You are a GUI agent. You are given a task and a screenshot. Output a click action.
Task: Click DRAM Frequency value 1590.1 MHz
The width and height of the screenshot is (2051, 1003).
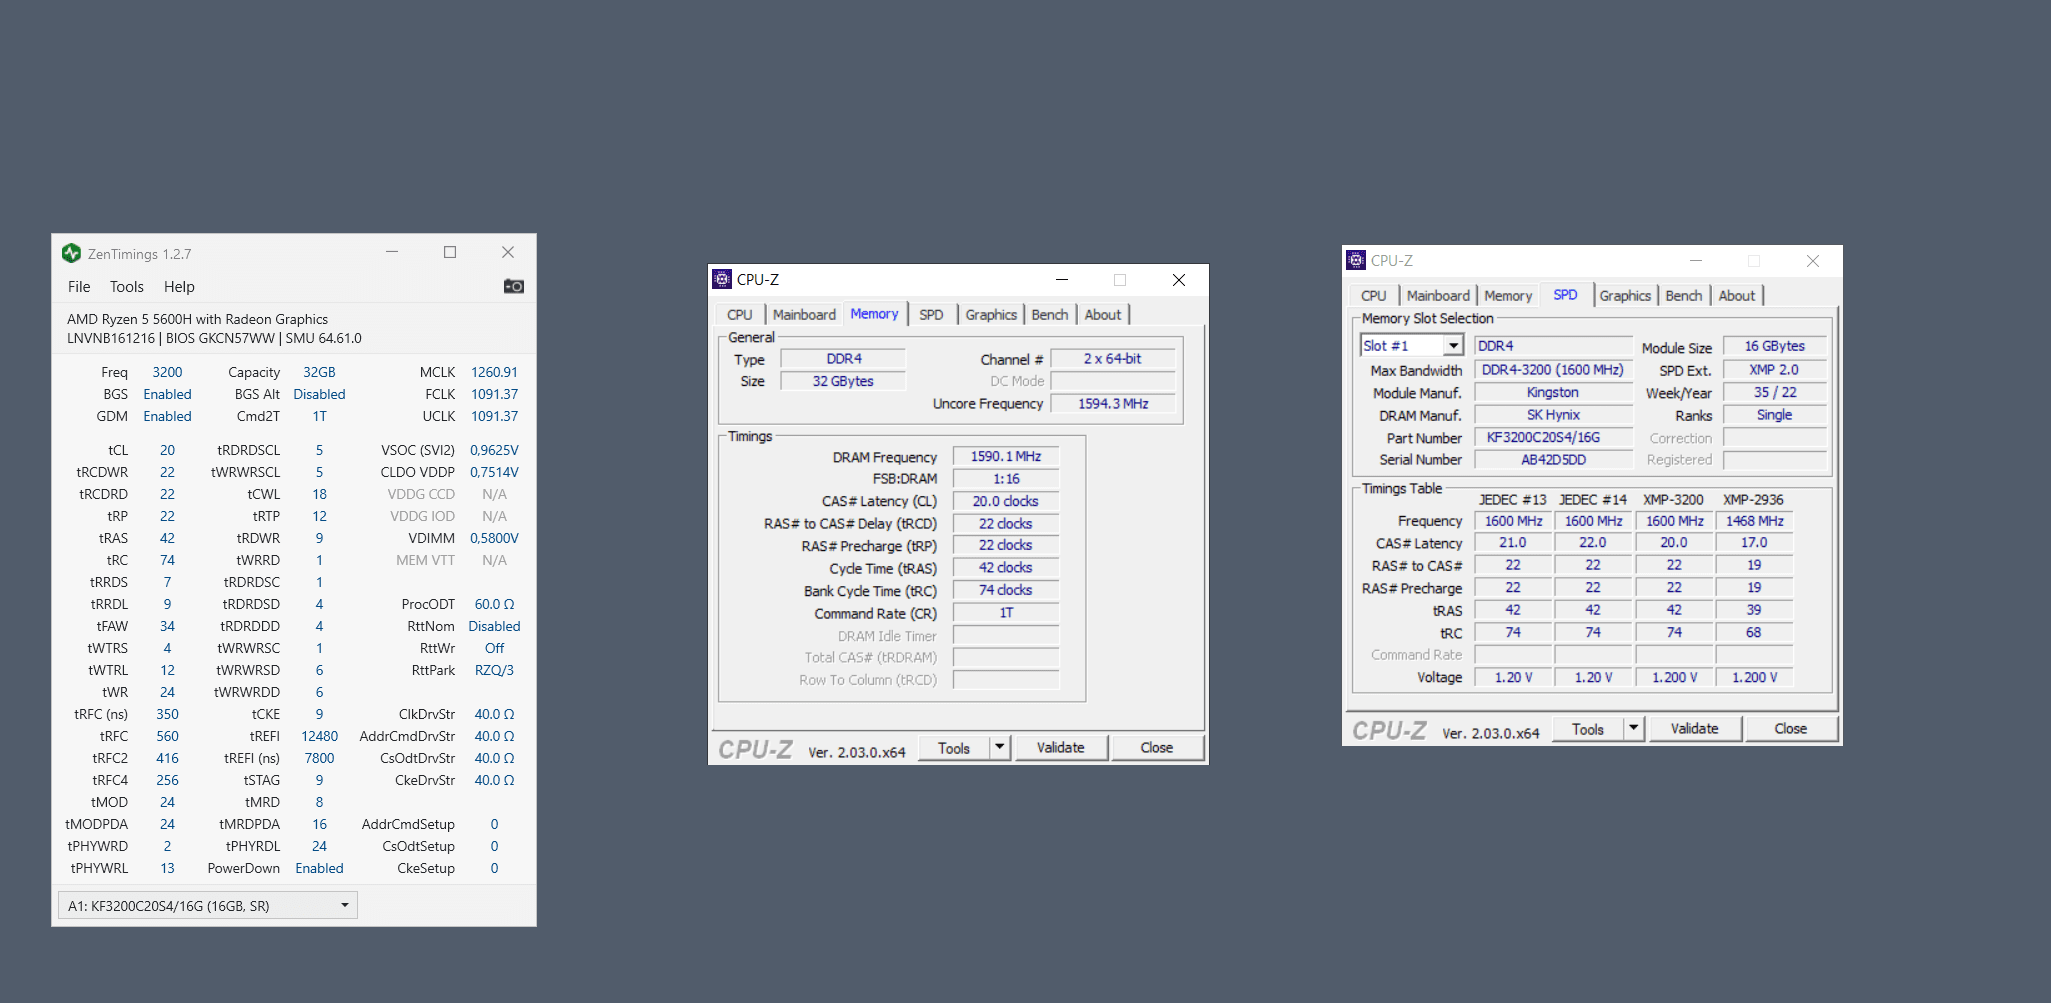tap(1006, 456)
